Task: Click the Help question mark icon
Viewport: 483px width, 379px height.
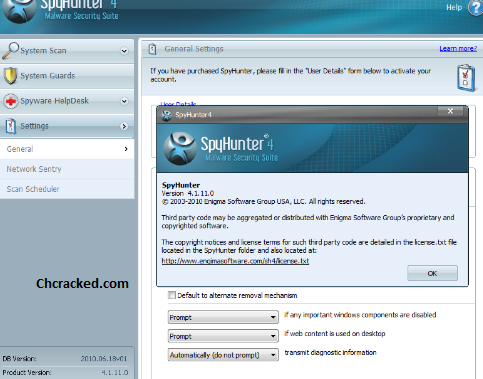Action: click(476, 7)
